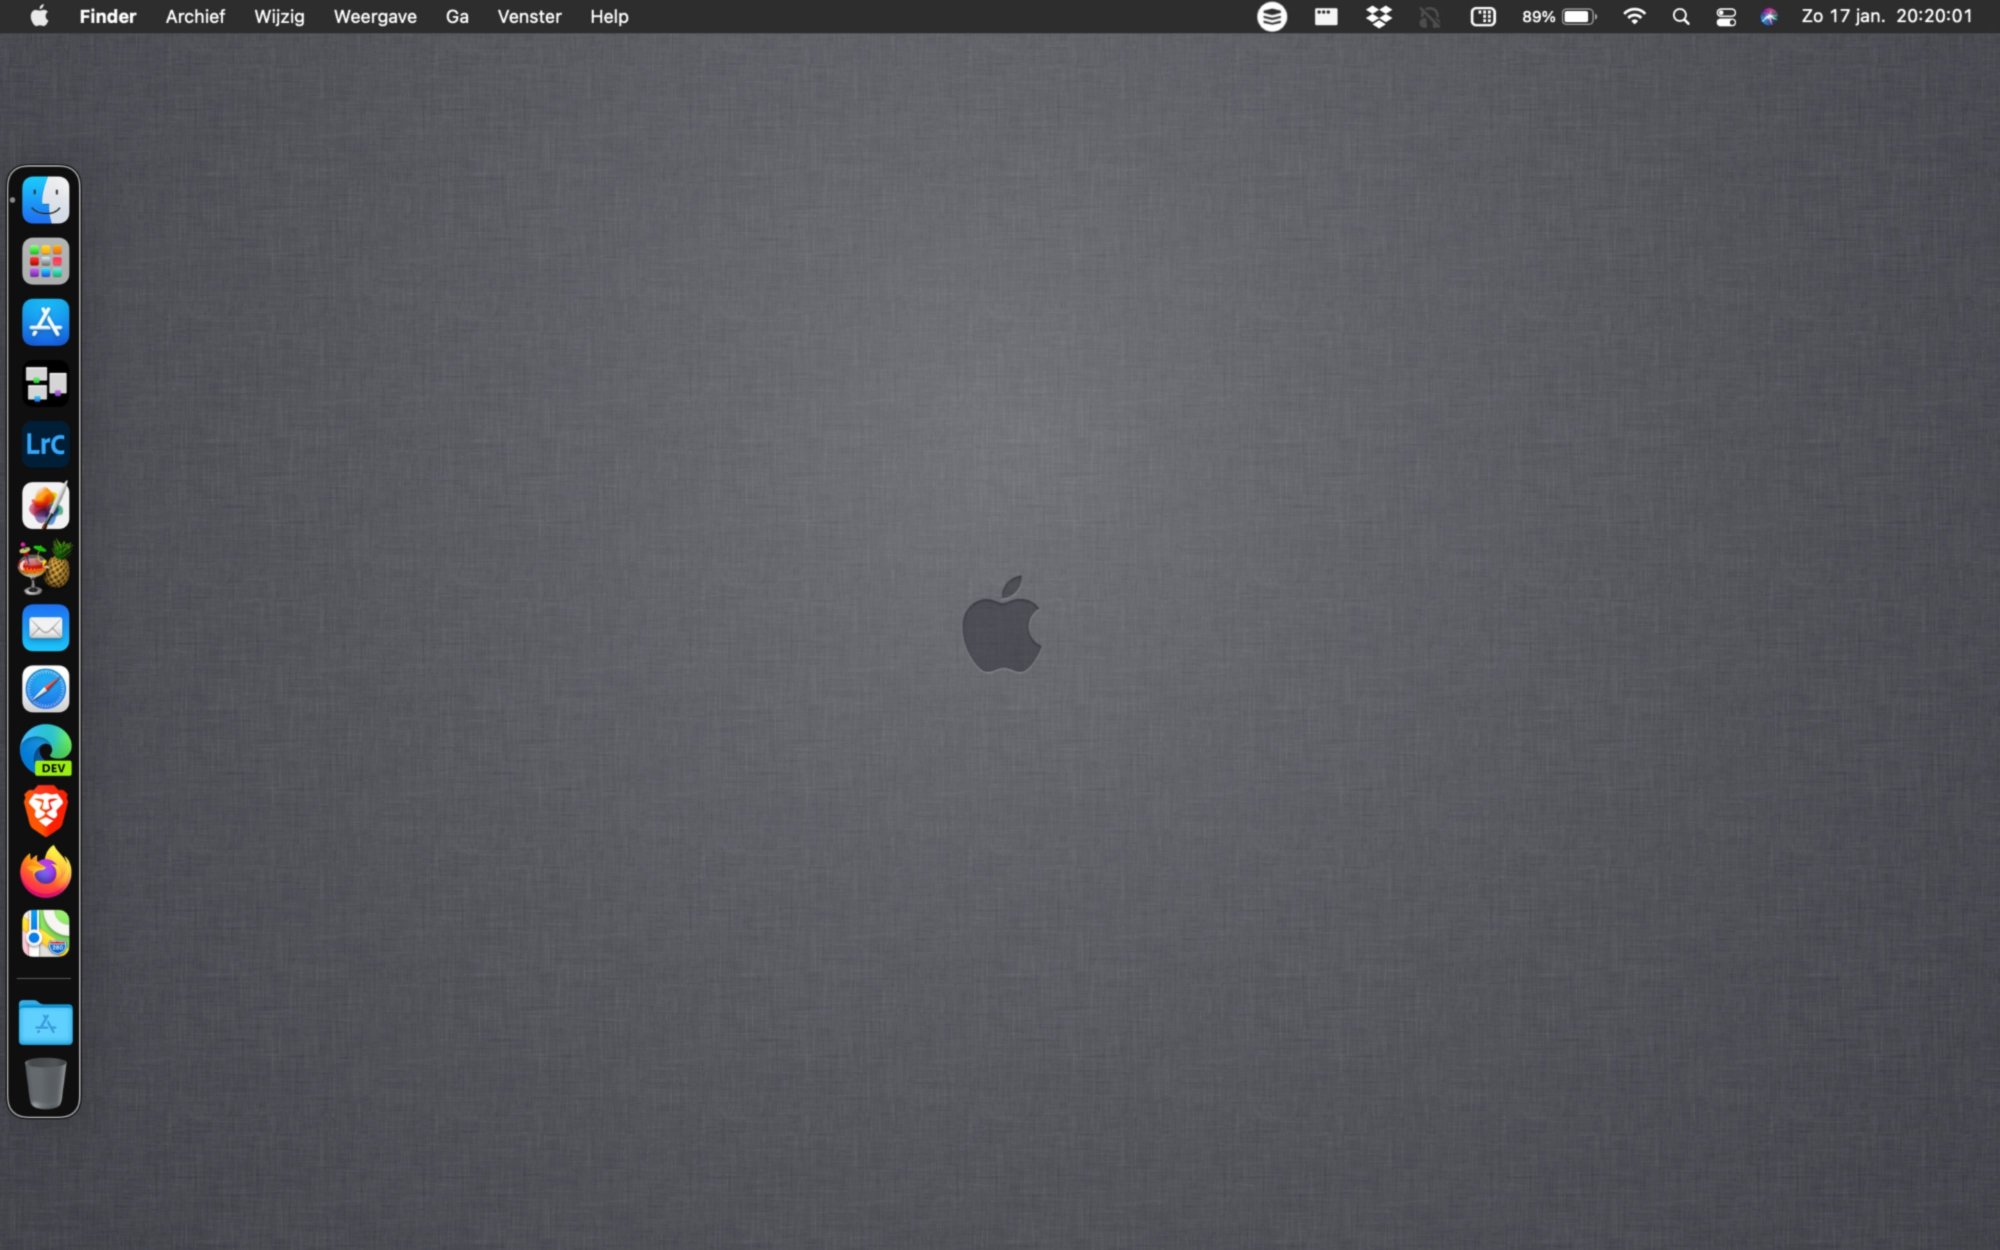
Task: Open the Archief menu
Action: [195, 17]
